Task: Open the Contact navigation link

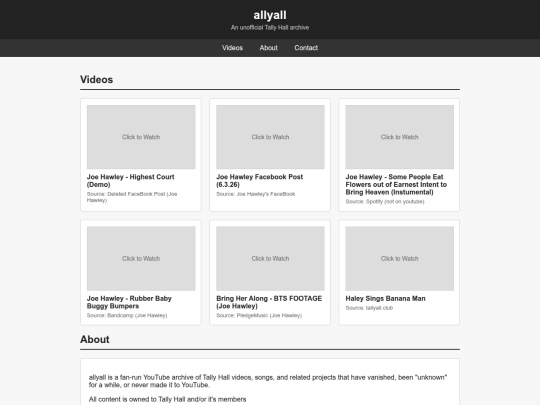Action: coord(306,48)
